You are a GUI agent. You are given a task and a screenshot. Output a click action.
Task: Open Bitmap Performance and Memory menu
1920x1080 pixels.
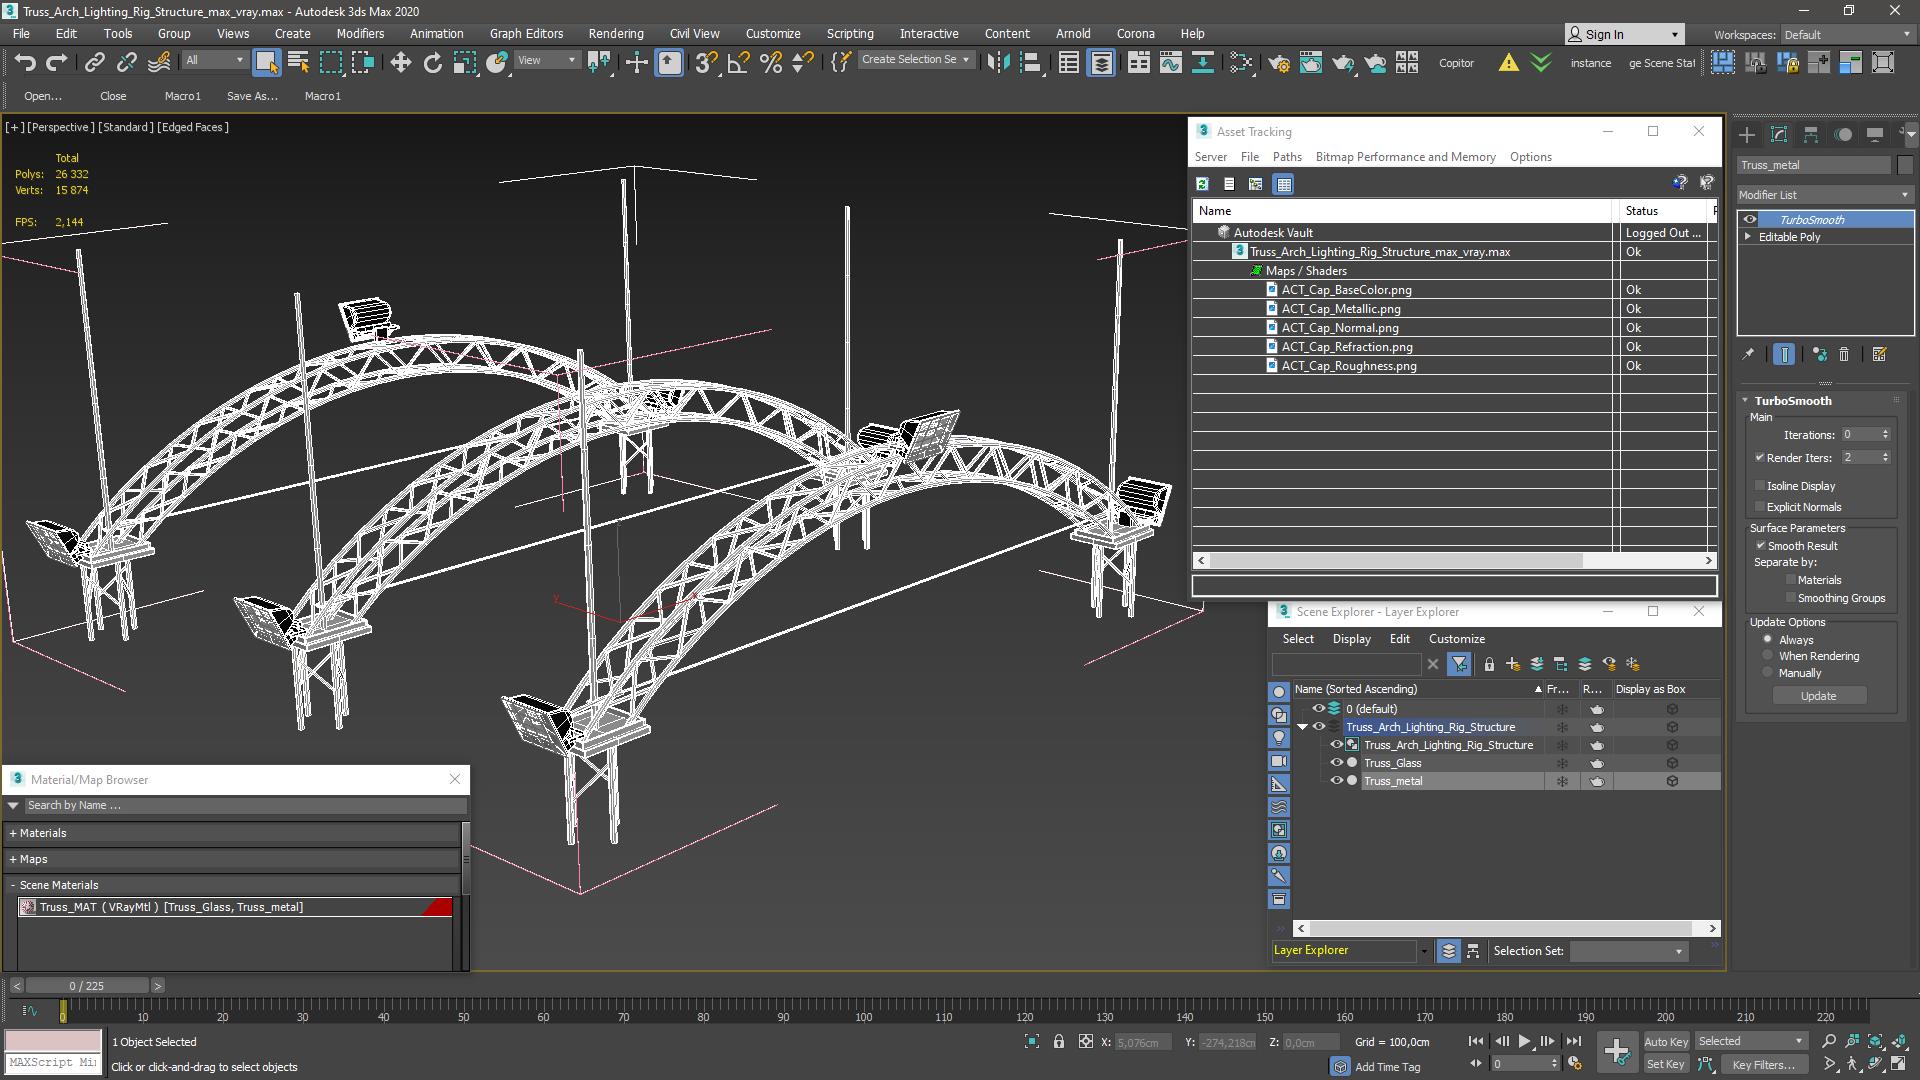tap(1405, 157)
